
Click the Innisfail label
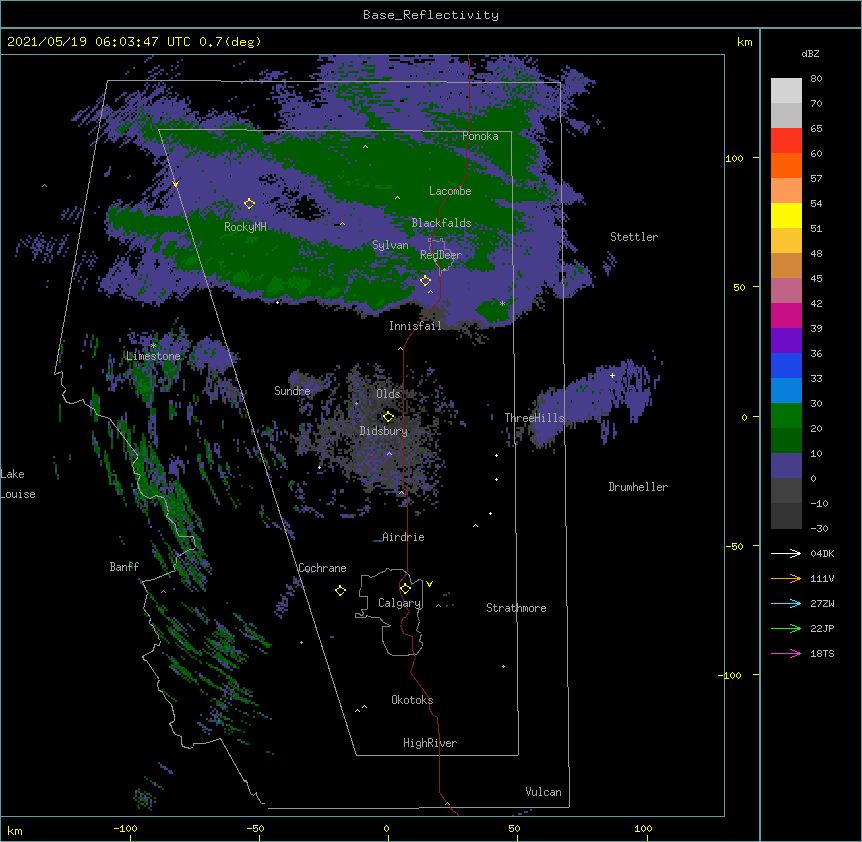(415, 326)
